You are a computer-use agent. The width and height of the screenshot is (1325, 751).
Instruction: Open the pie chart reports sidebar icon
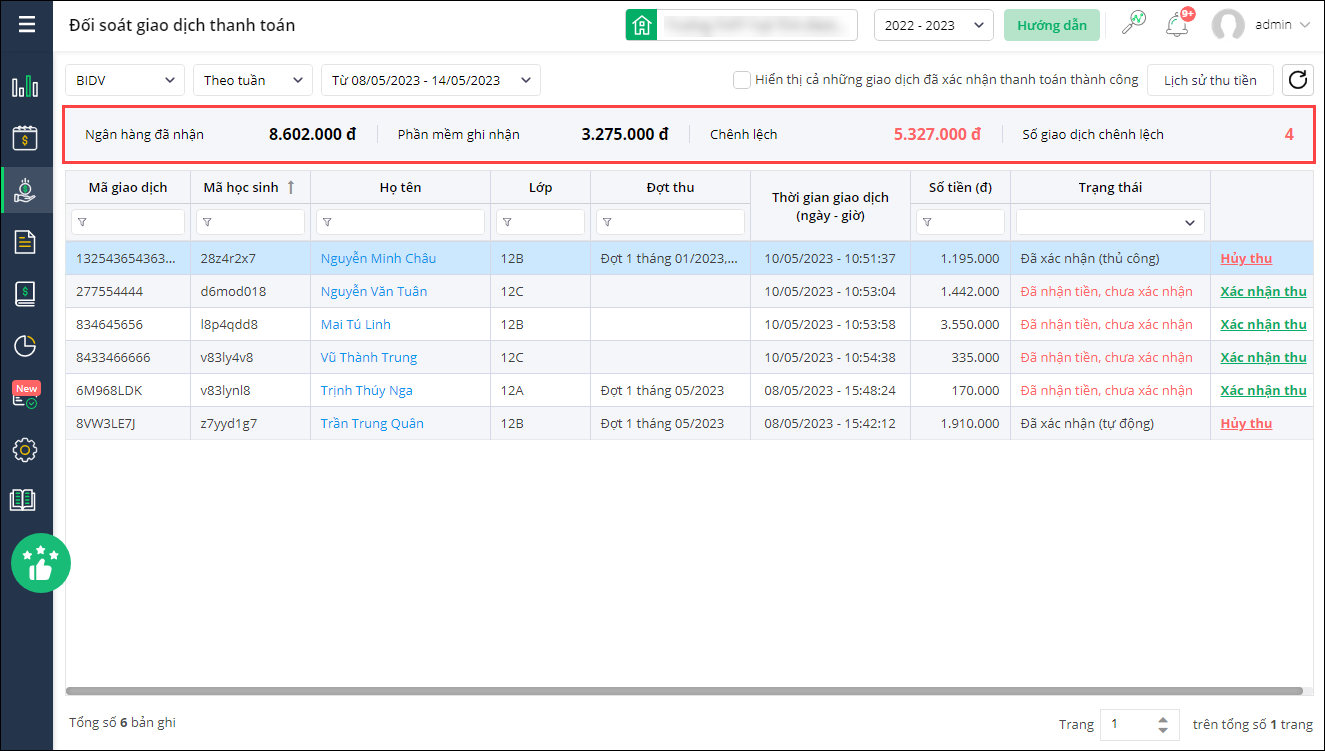(x=25, y=346)
